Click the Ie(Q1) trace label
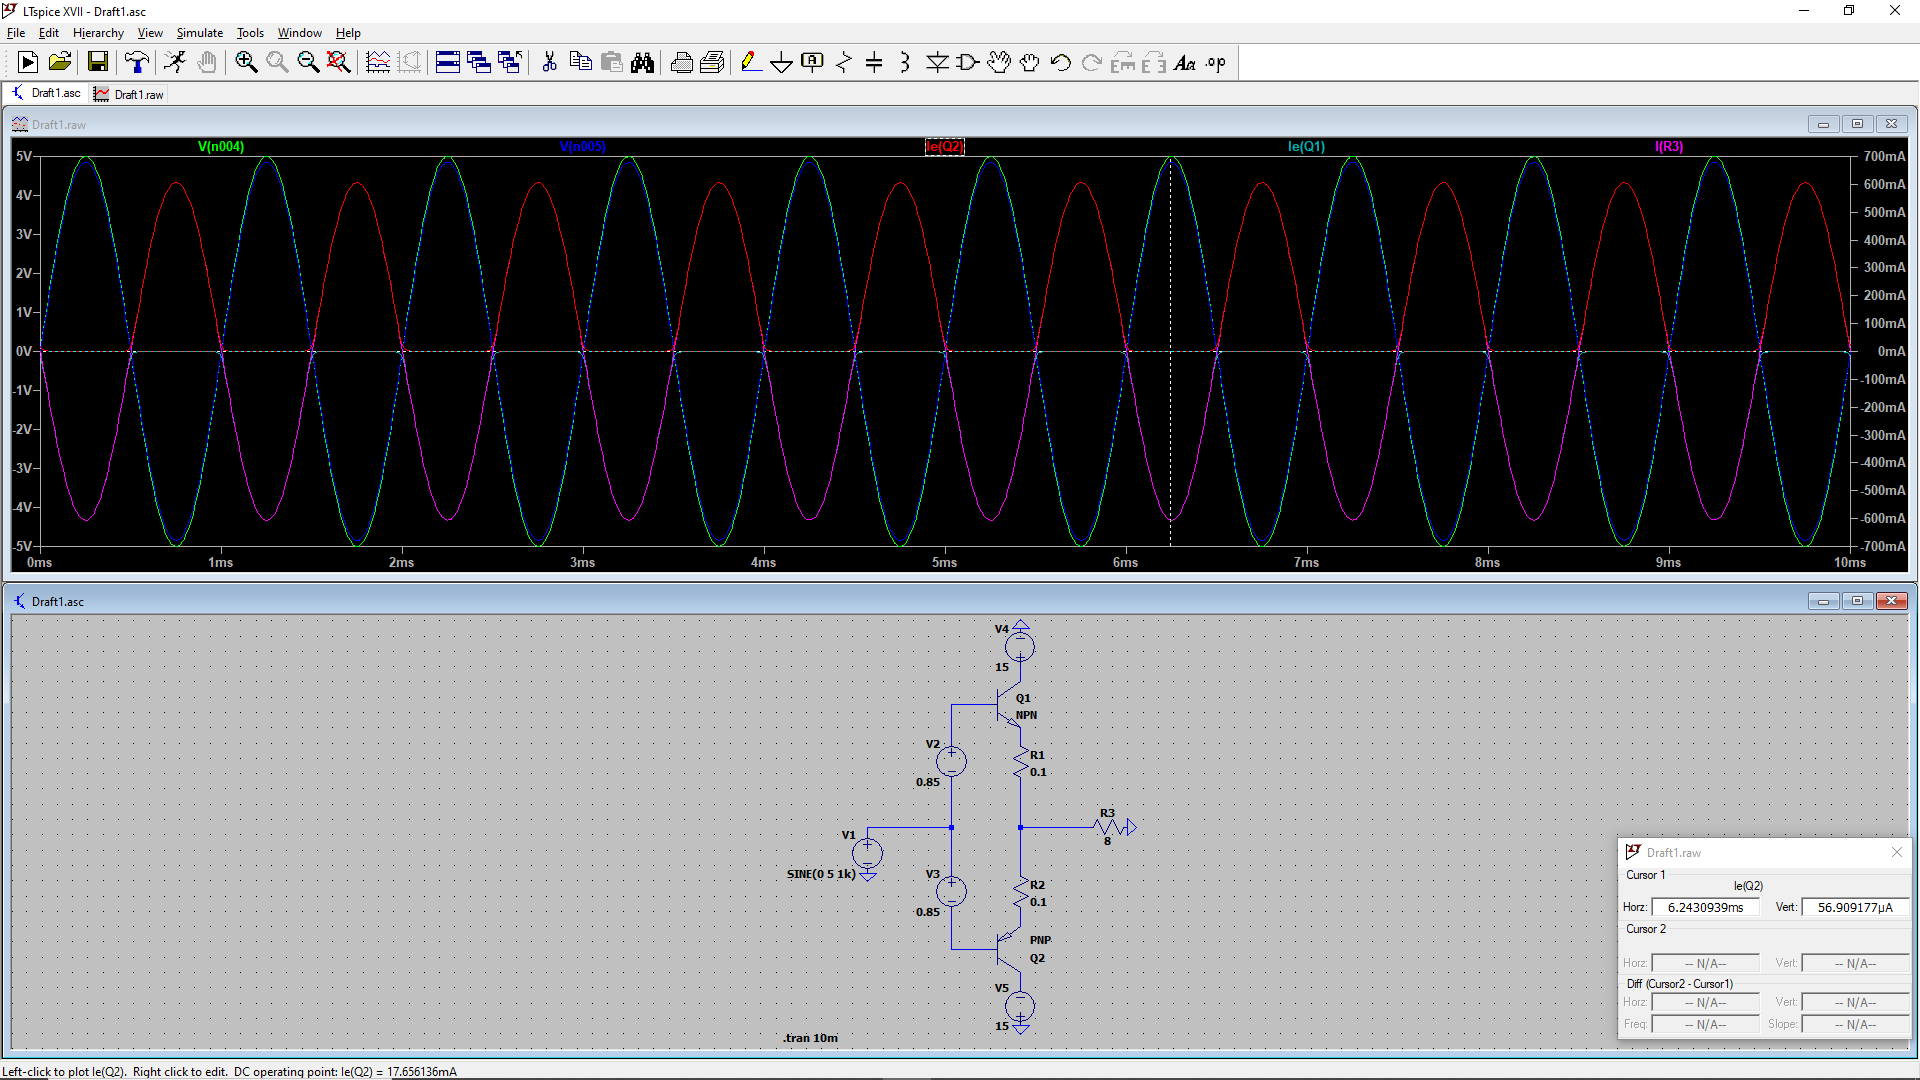Screen dimensions: 1920x1080 coord(1306,146)
